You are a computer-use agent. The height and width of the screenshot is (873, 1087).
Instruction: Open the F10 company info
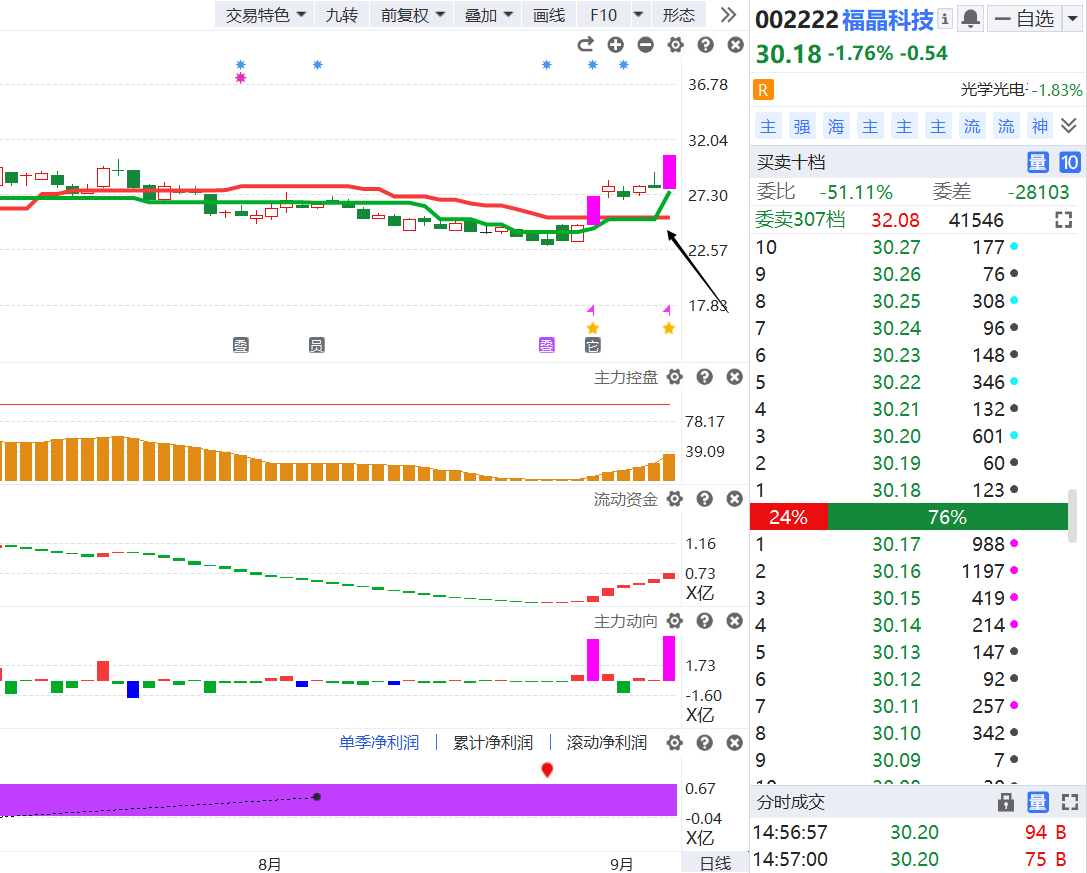pyautogui.click(x=603, y=15)
